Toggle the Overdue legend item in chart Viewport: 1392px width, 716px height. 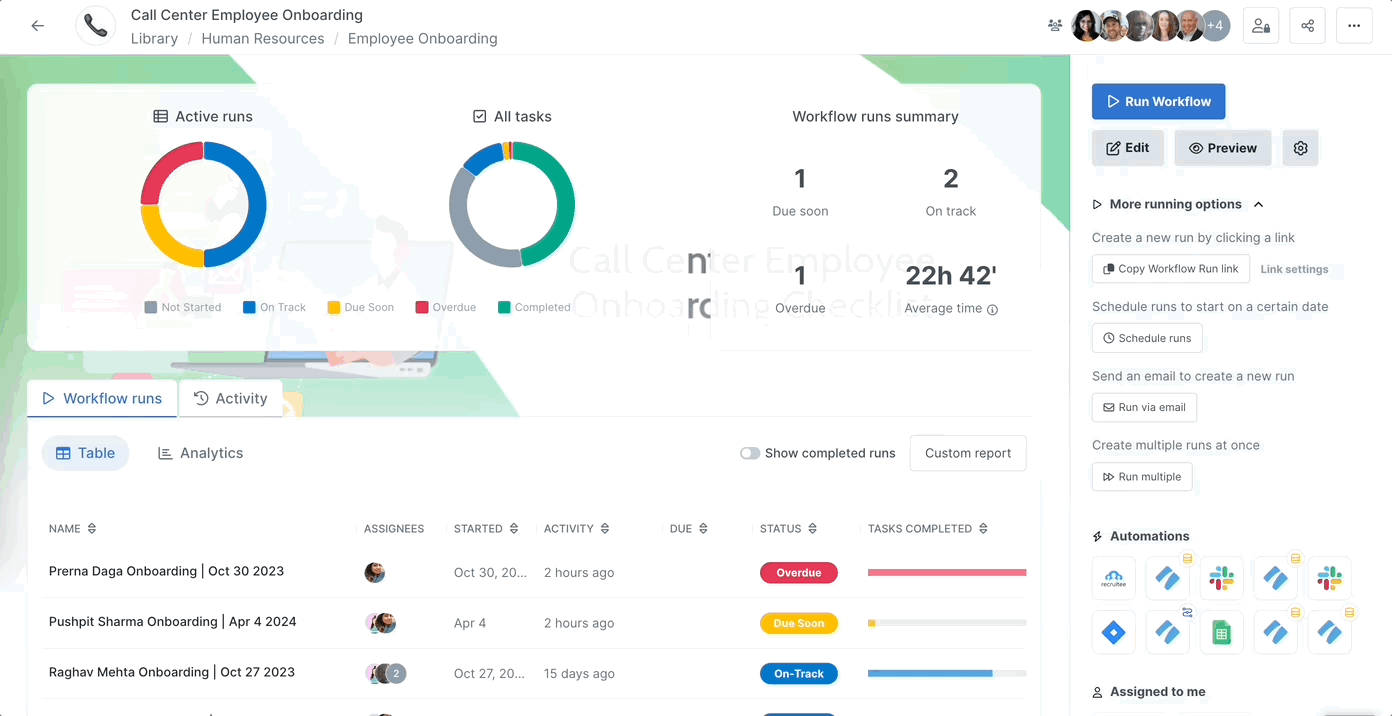point(445,307)
